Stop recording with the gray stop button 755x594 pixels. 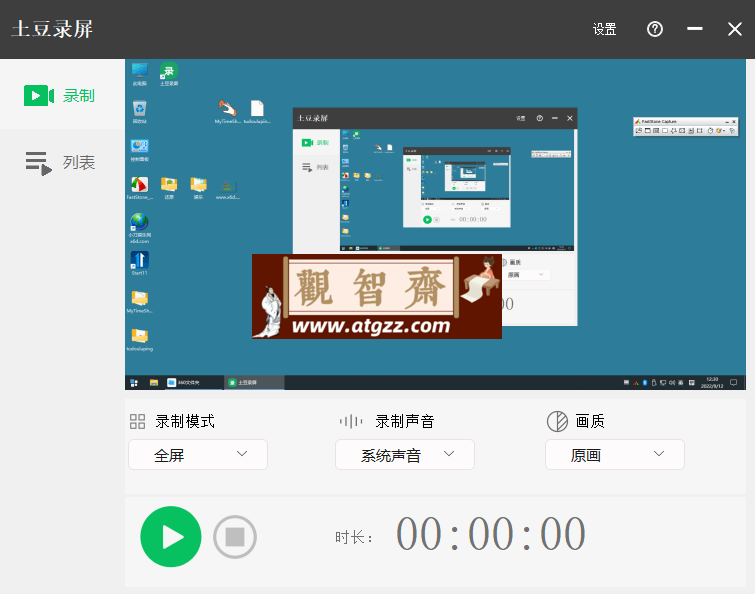click(x=235, y=537)
